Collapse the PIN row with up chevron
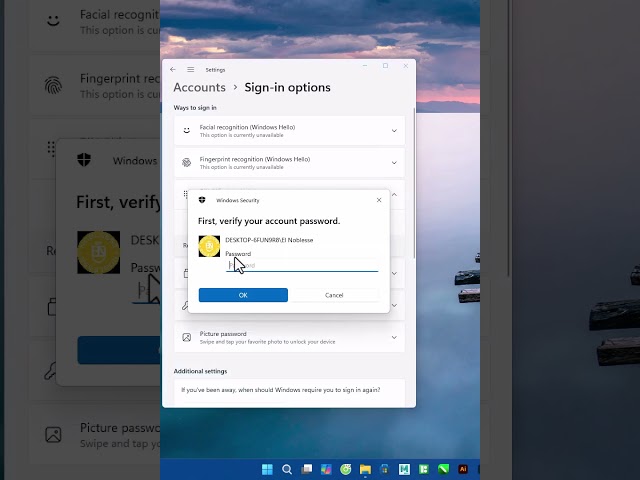This screenshot has height=480, width=640. point(394,195)
